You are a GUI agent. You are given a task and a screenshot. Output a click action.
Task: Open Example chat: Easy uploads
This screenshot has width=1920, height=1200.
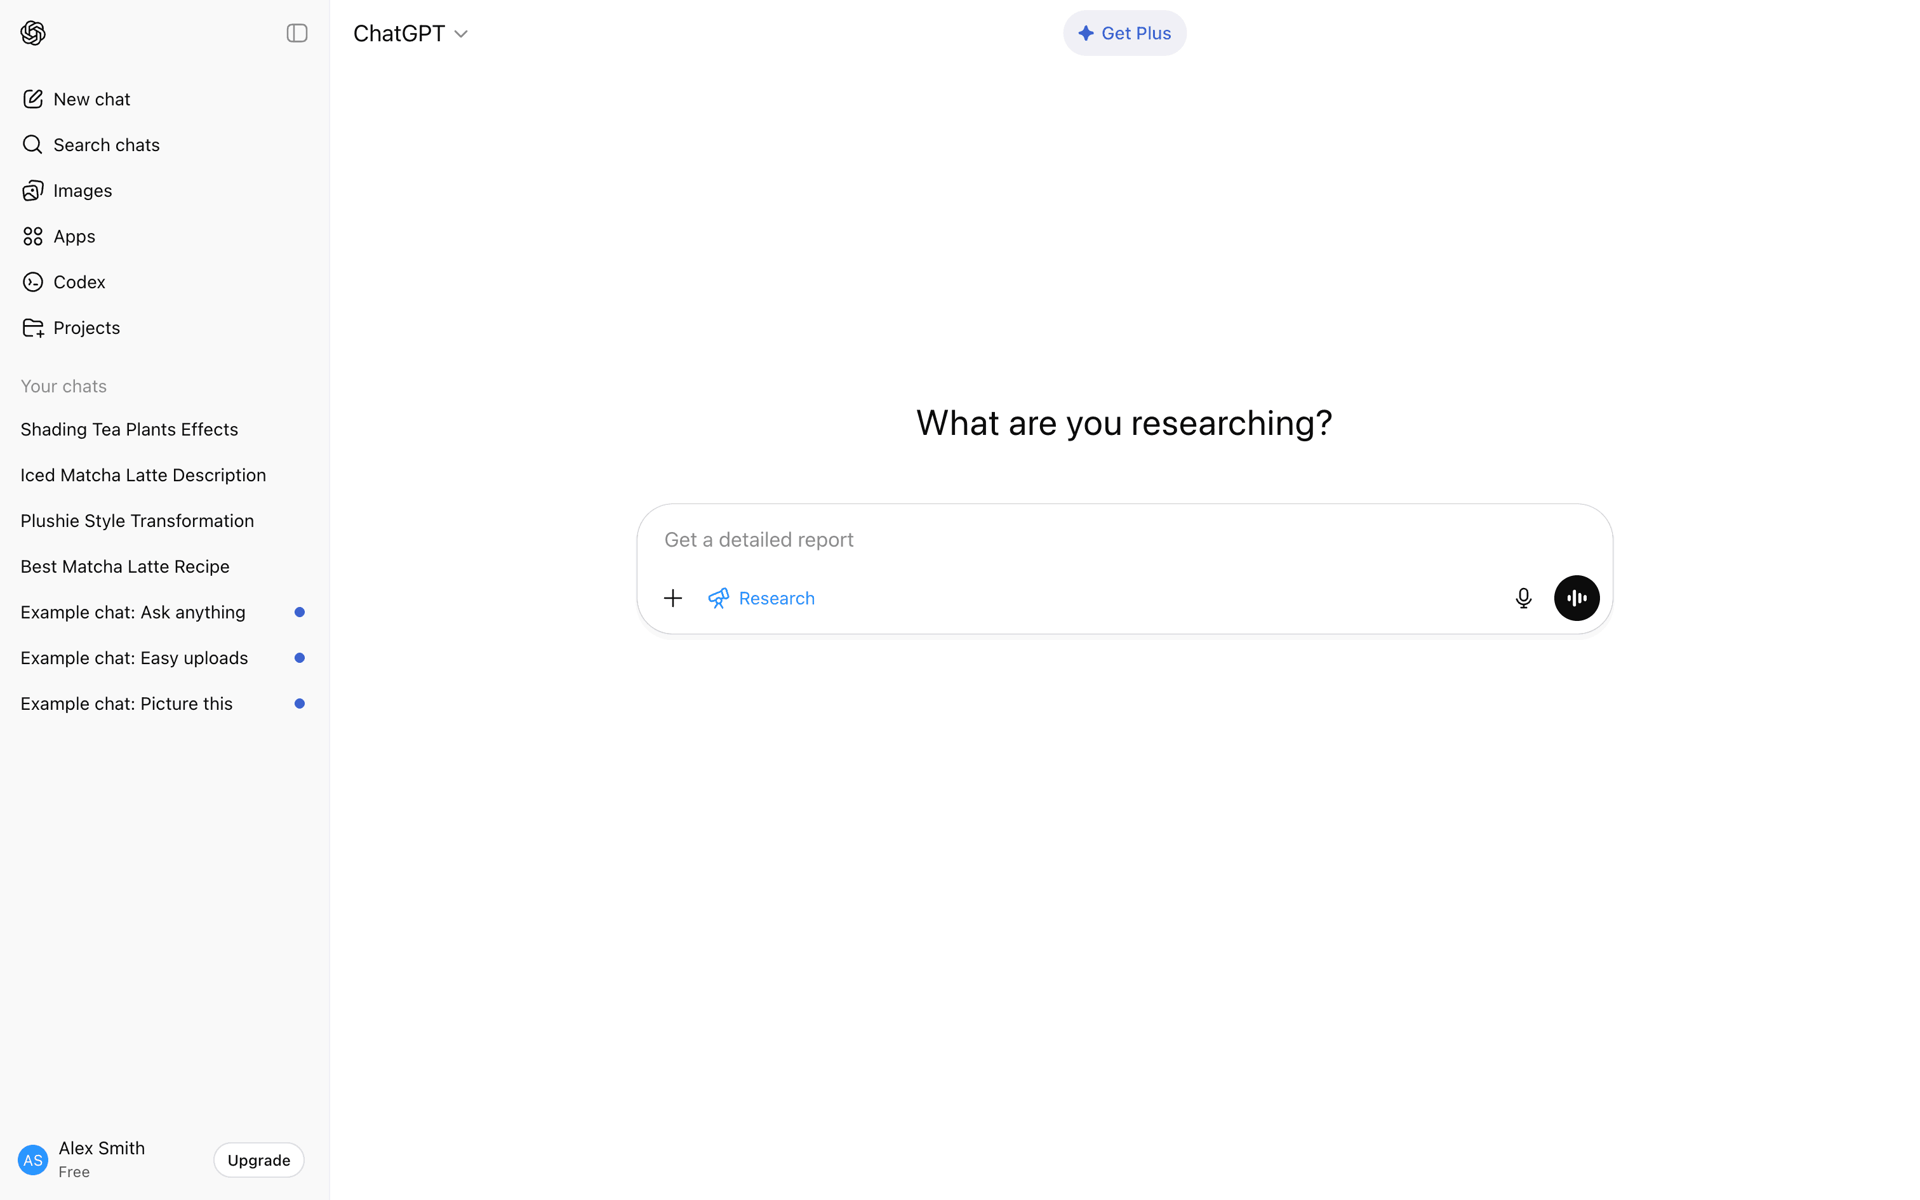click(164, 658)
